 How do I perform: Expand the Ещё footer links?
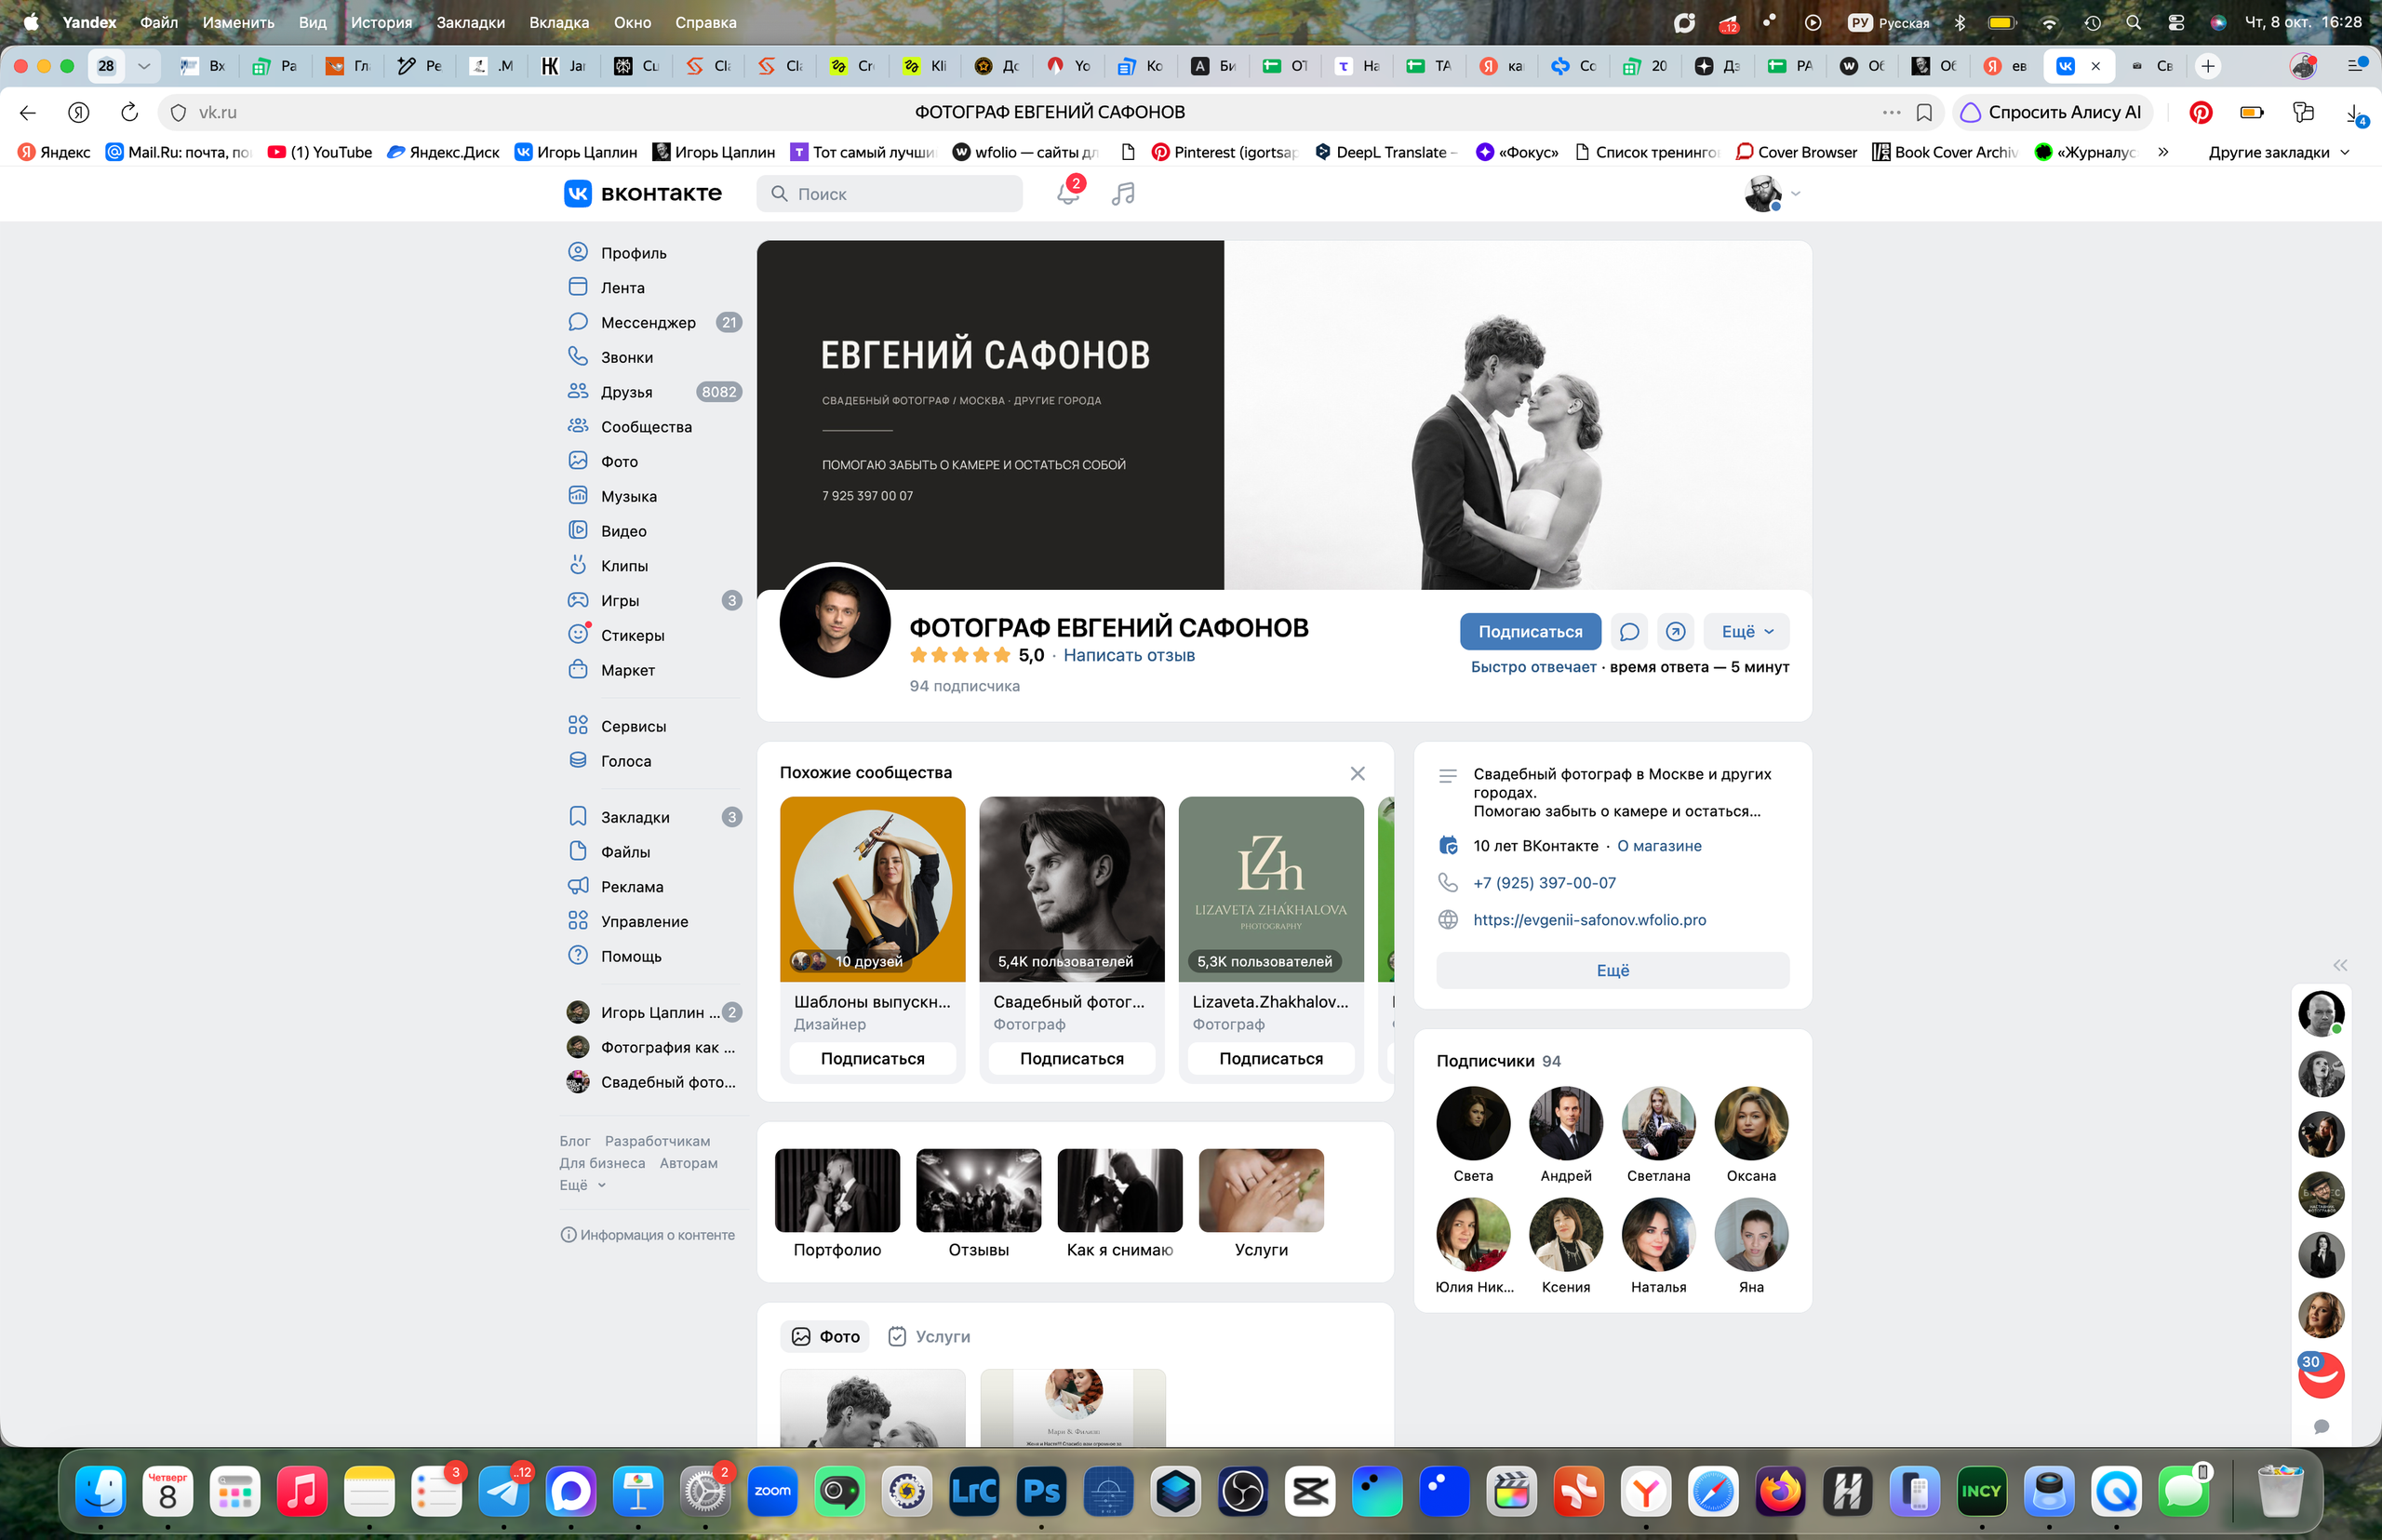coord(582,1185)
